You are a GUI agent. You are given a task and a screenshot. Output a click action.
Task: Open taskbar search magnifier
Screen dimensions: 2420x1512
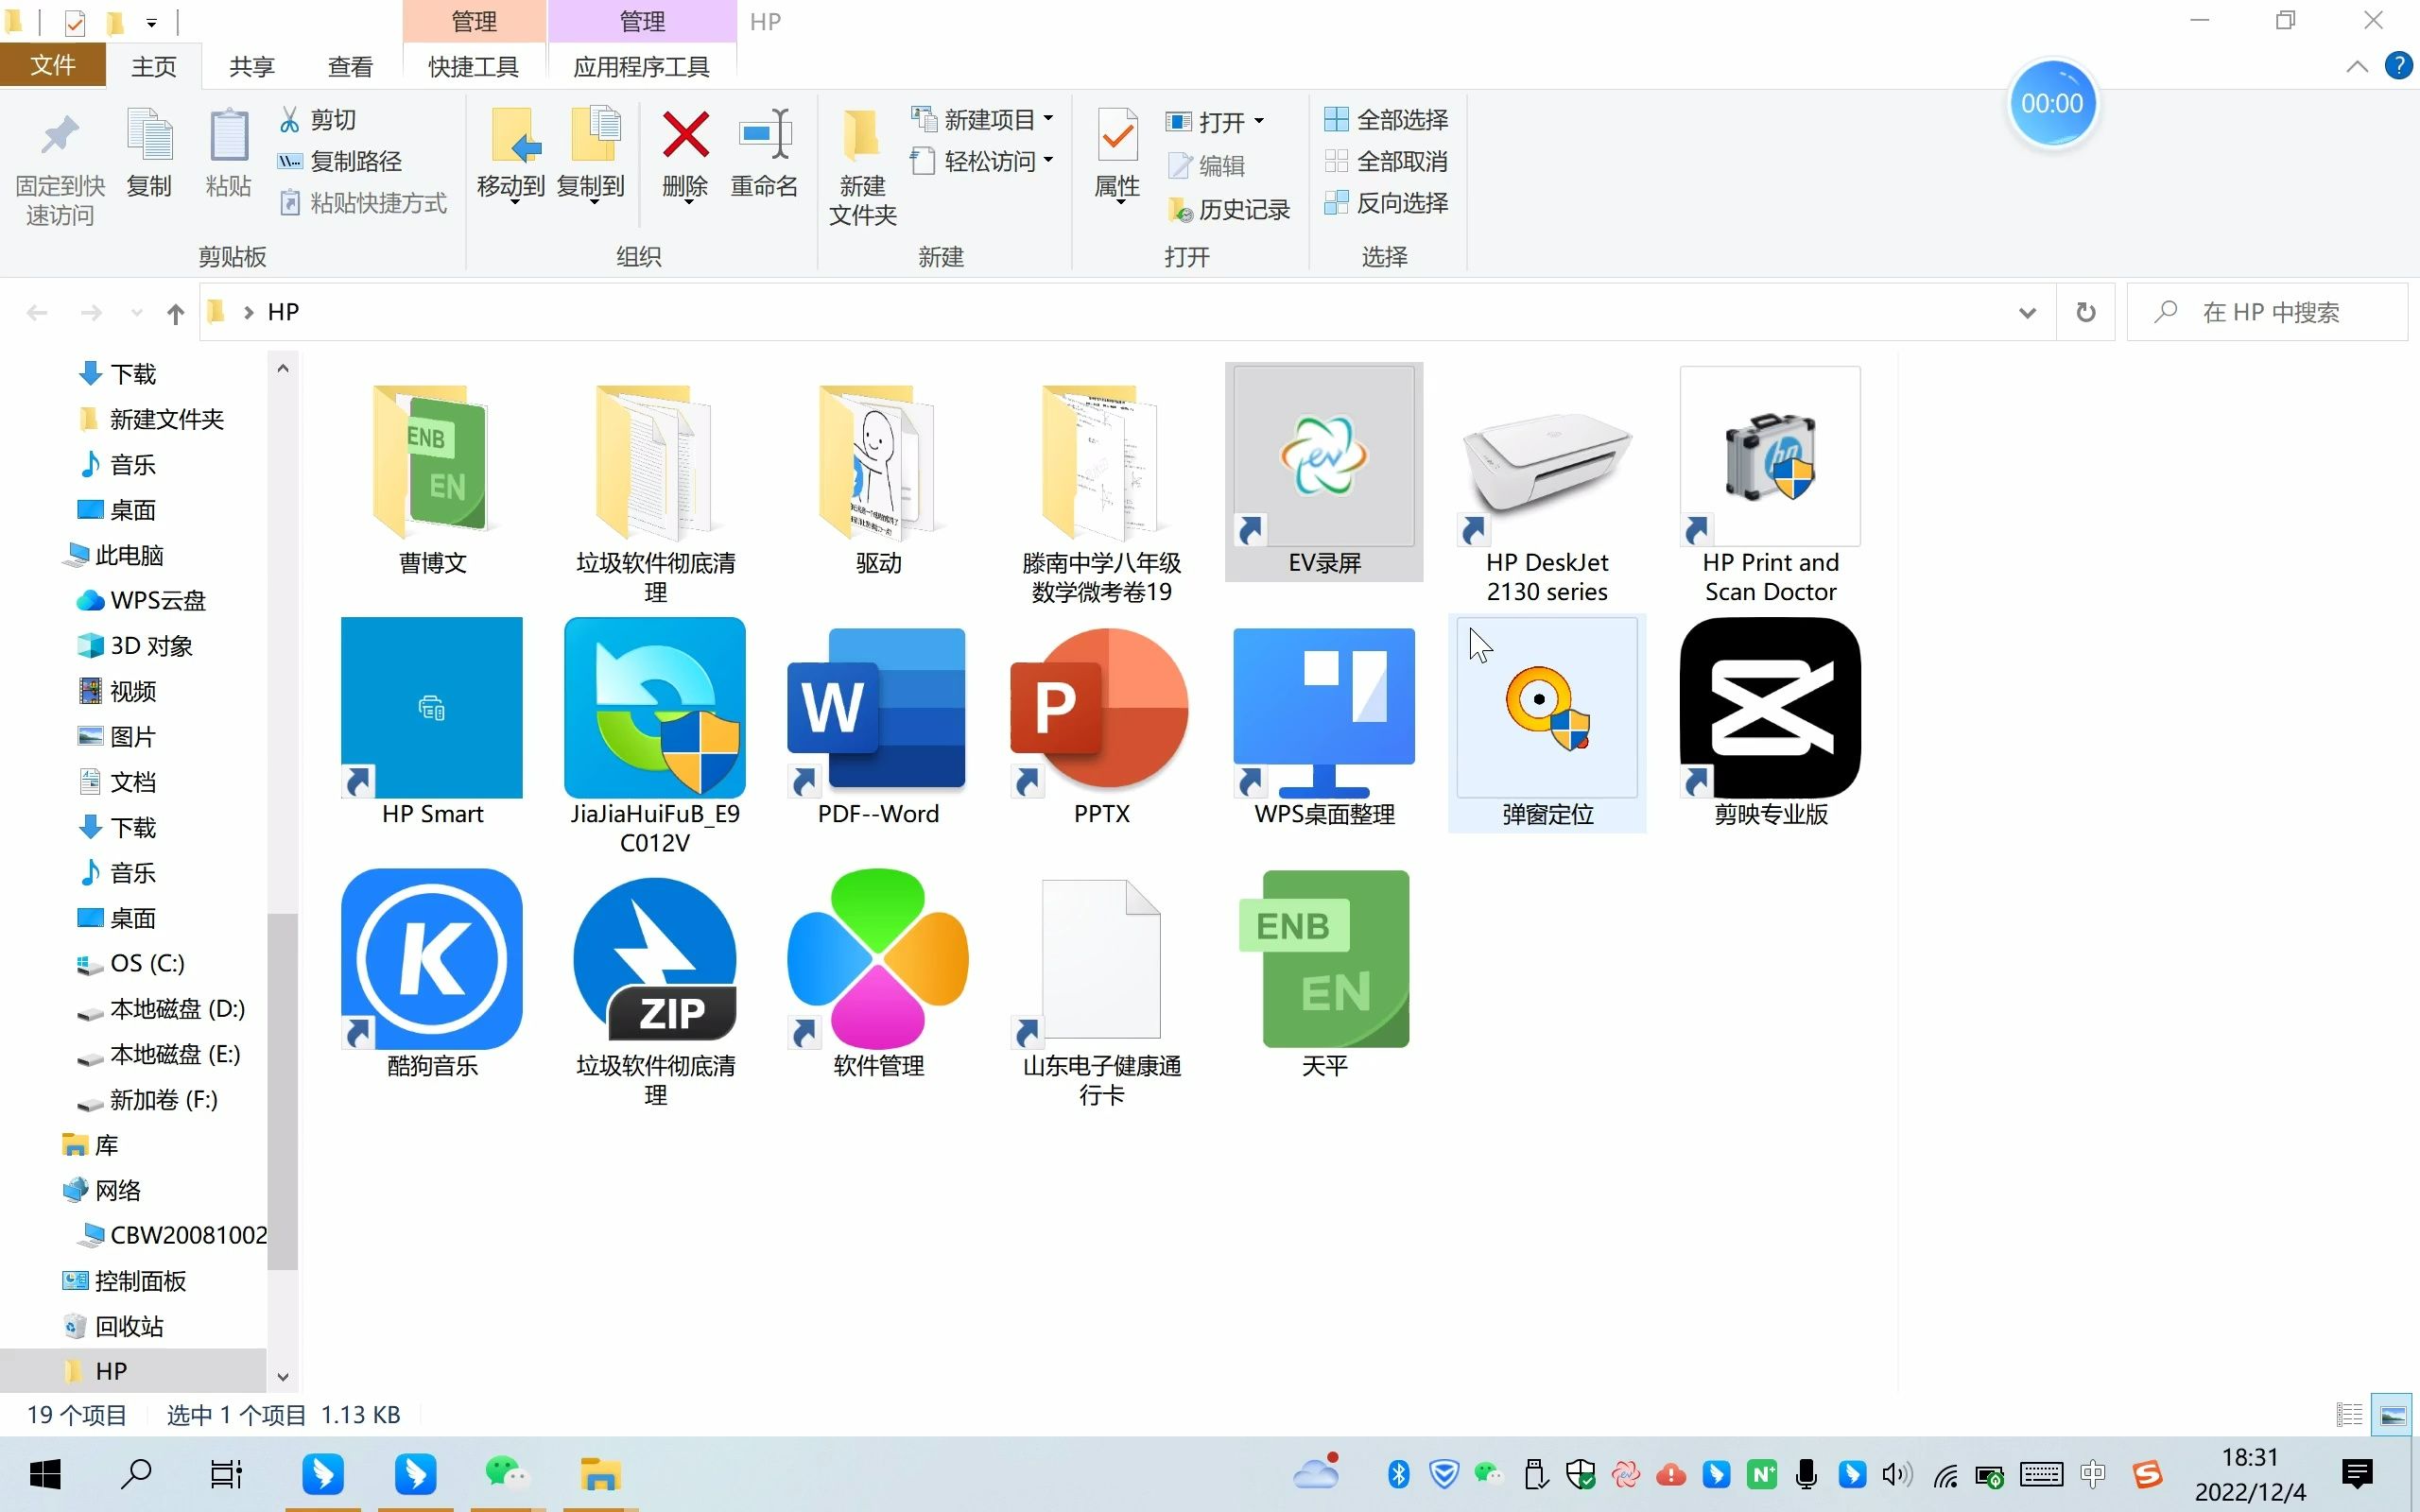point(135,1474)
